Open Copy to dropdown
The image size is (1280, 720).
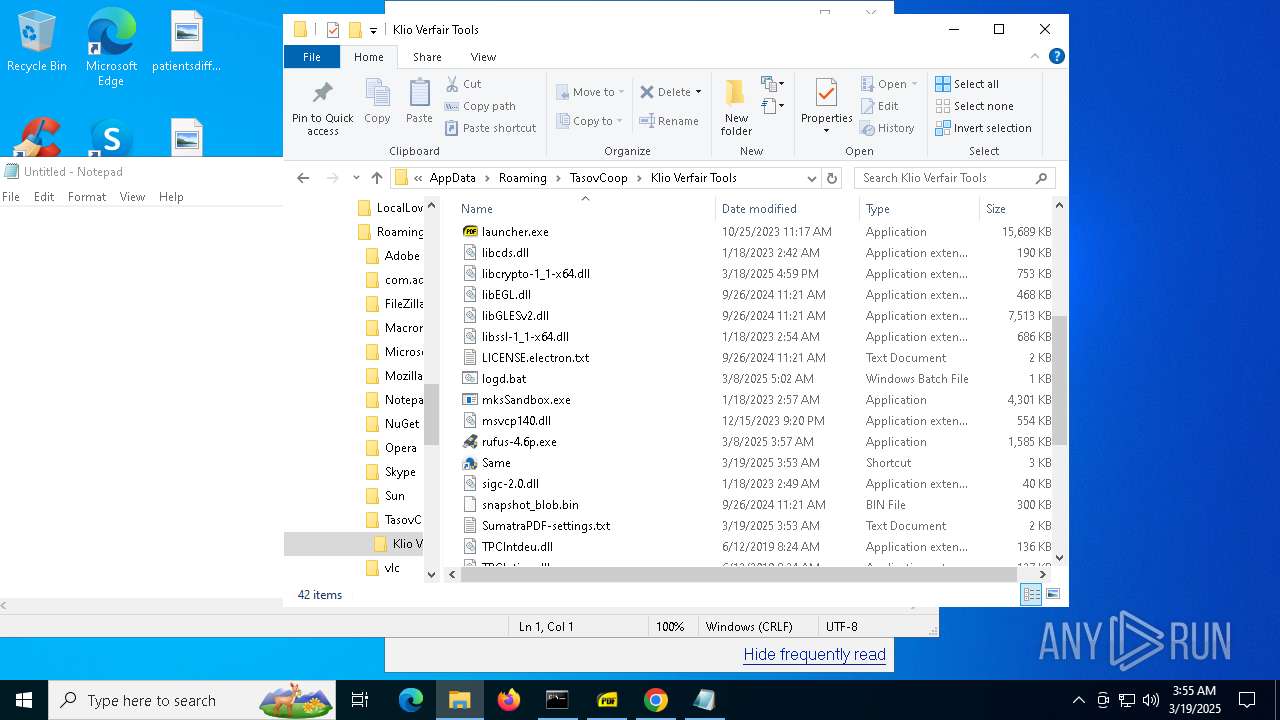click(x=590, y=121)
